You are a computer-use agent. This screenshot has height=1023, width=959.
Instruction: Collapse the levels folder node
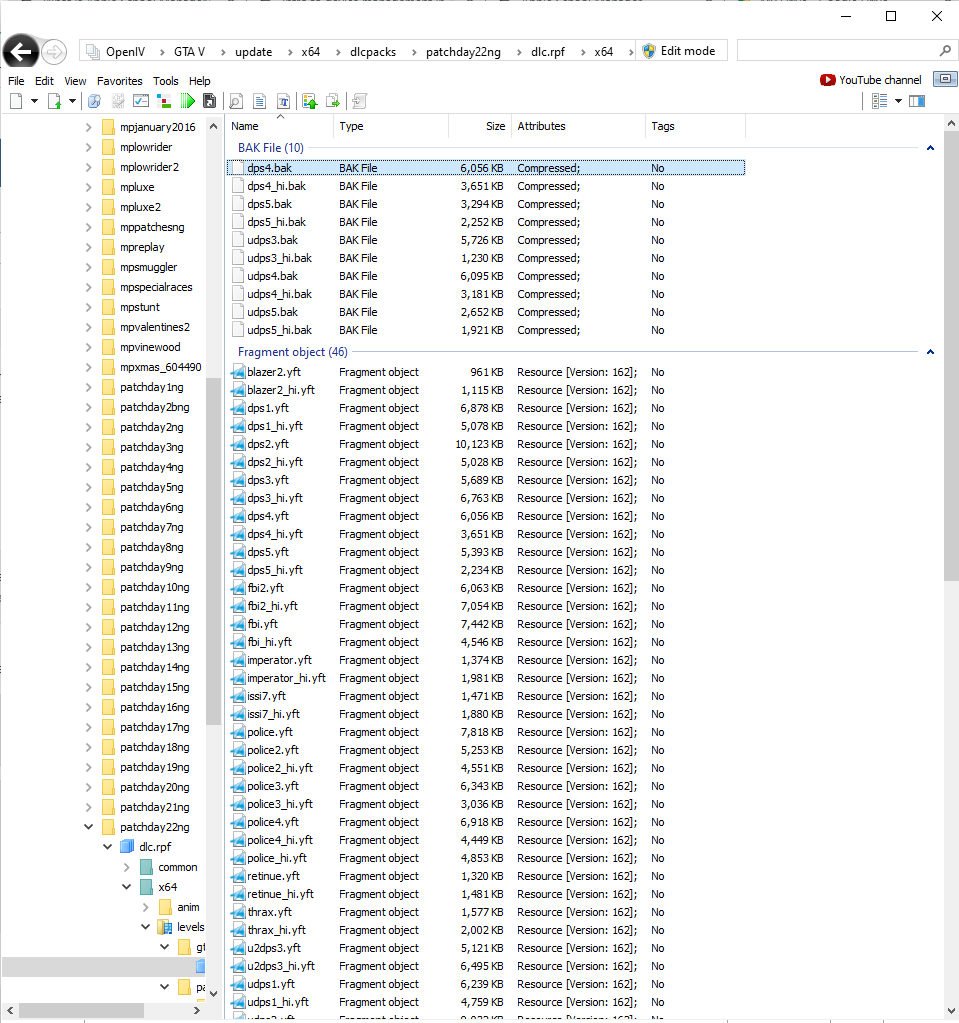tap(145, 927)
